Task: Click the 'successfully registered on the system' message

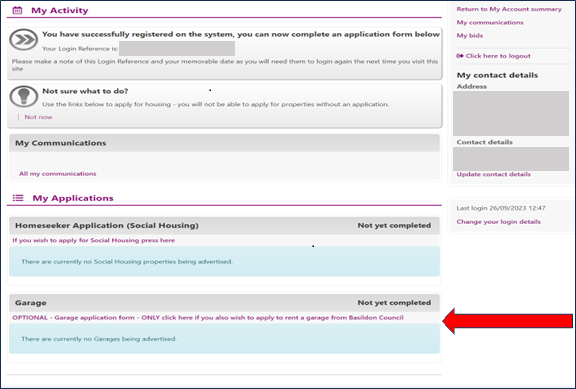Action: click(x=241, y=34)
